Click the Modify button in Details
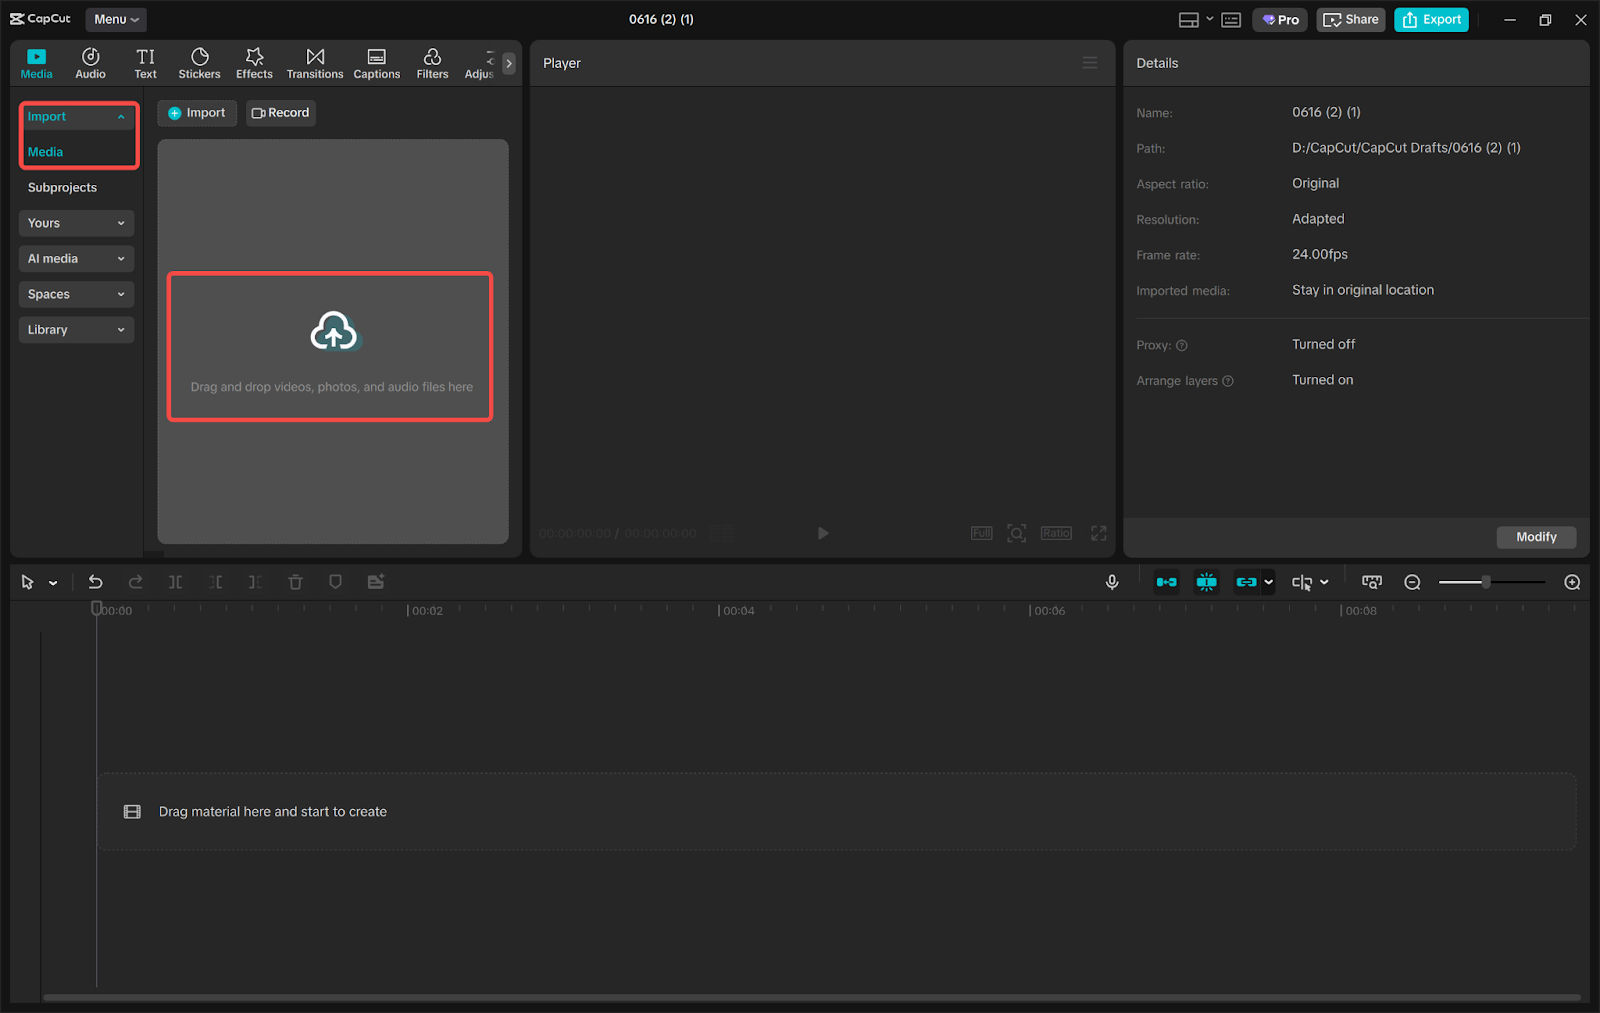This screenshot has height=1013, width=1600. [x=1536, y=537]
